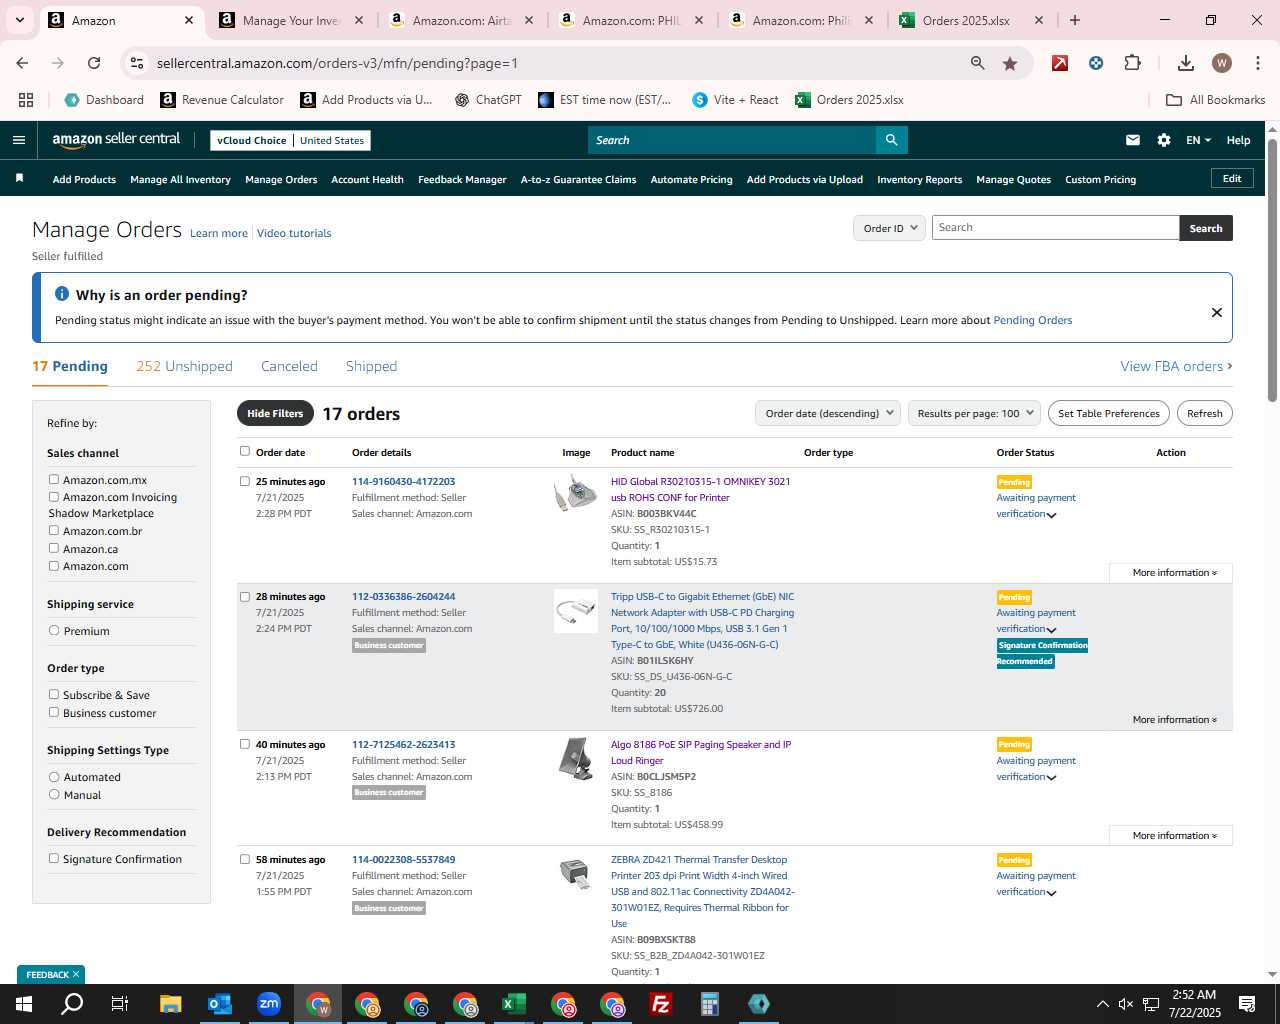Click the red Adobe Acrobat extension icon

[1060, 63]
